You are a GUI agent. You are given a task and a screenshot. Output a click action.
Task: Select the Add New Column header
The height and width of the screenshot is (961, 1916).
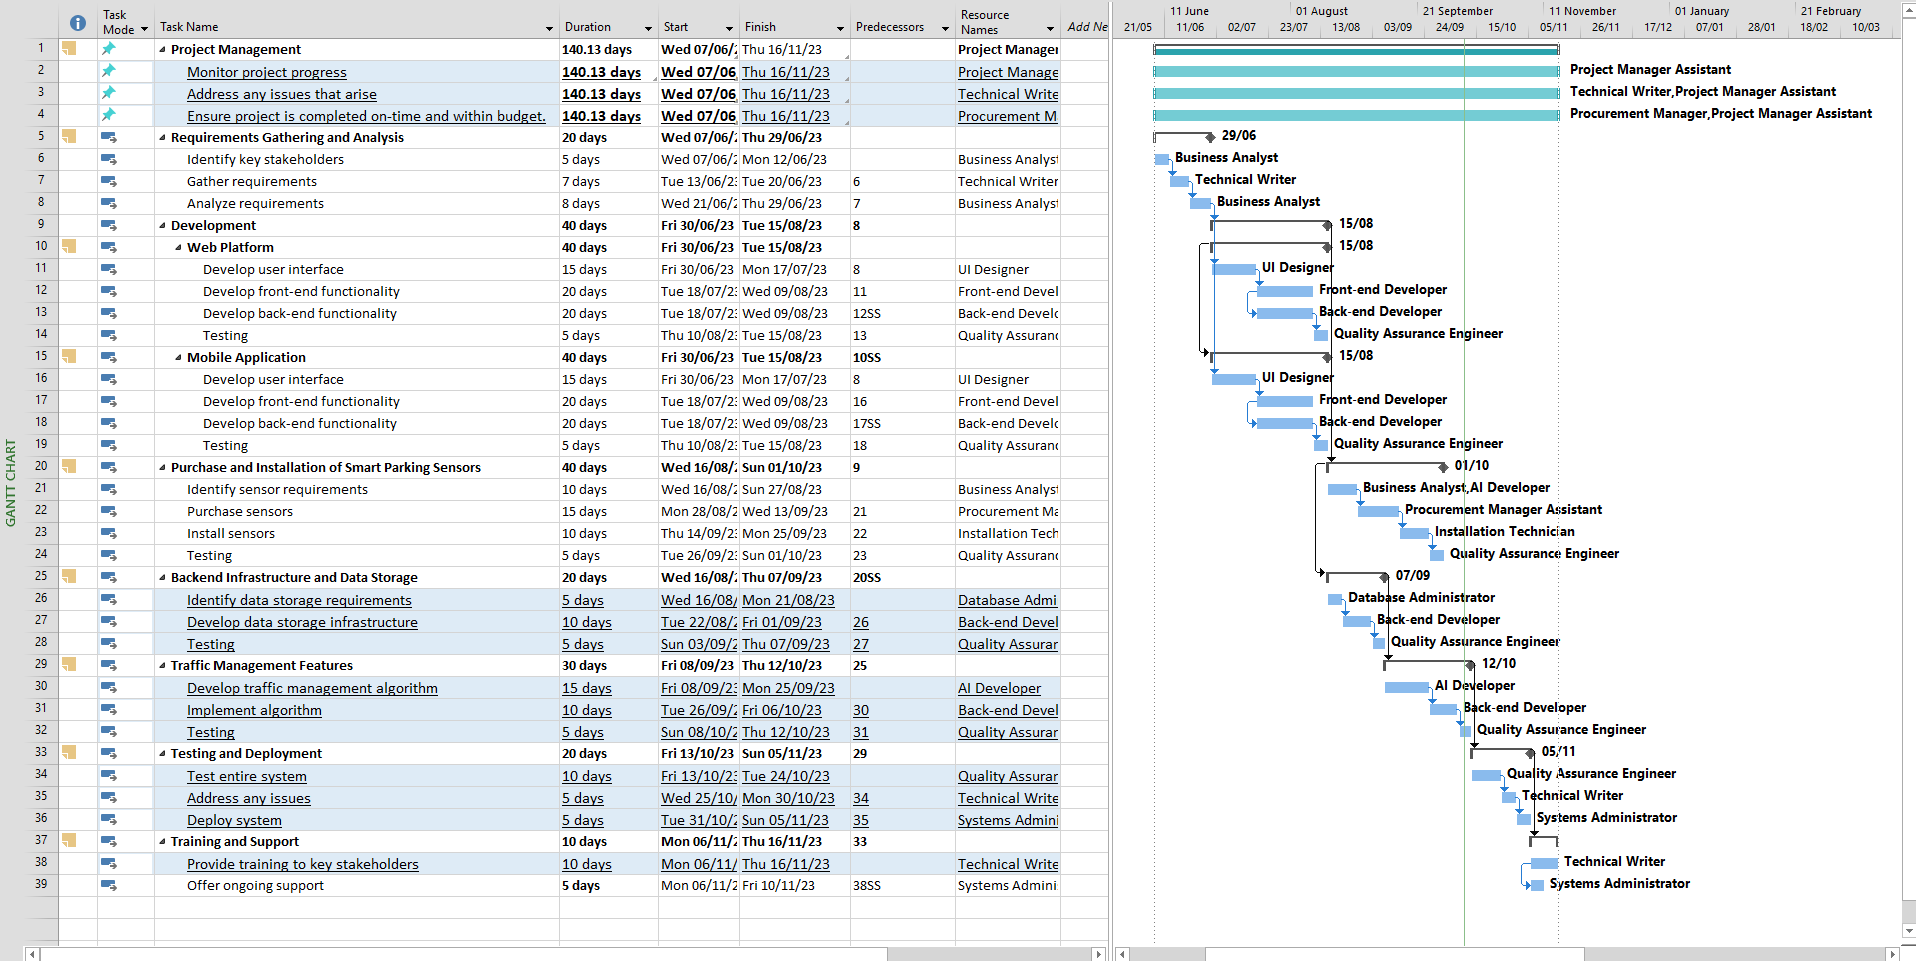(x=1087, y=27)
